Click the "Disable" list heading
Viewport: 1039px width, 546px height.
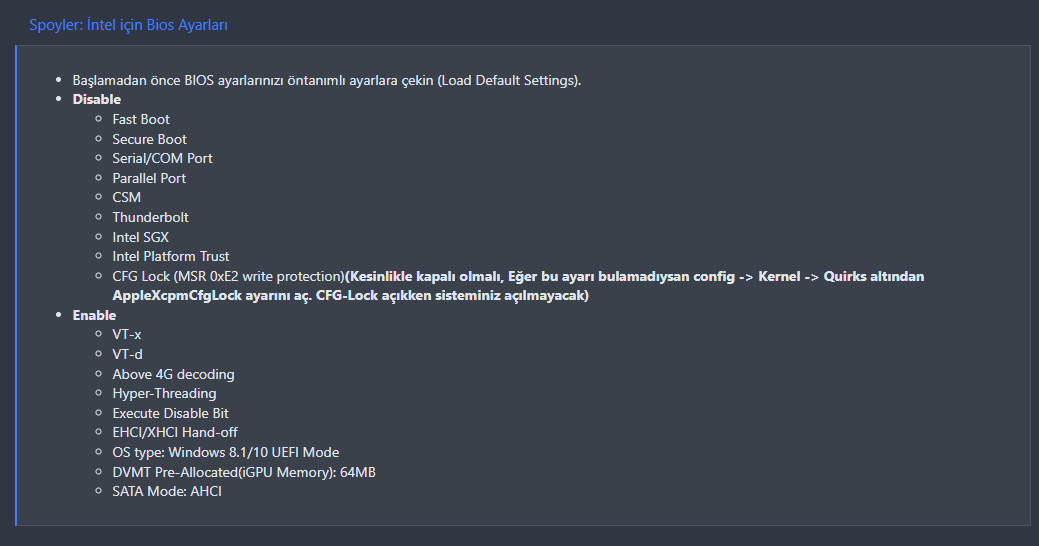(x=96, y=99)
